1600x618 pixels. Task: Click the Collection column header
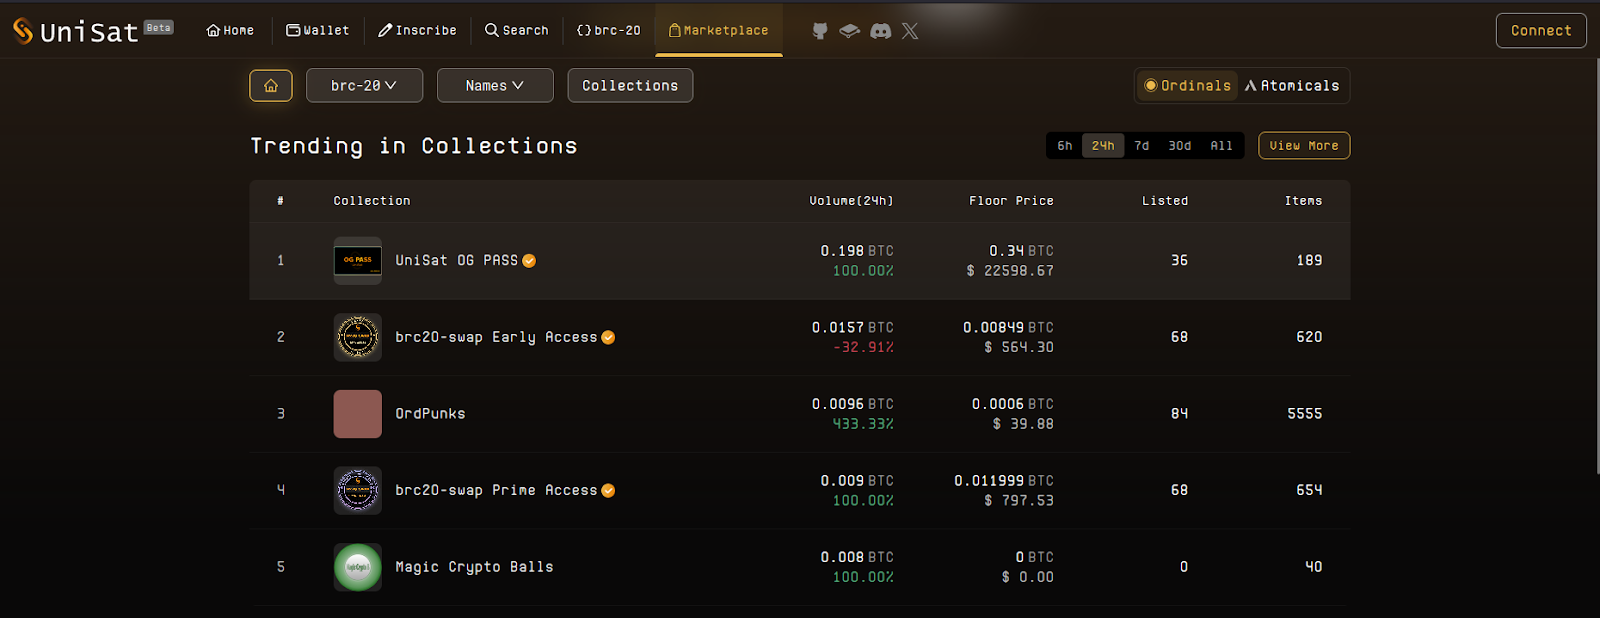(x=372, y=201)
